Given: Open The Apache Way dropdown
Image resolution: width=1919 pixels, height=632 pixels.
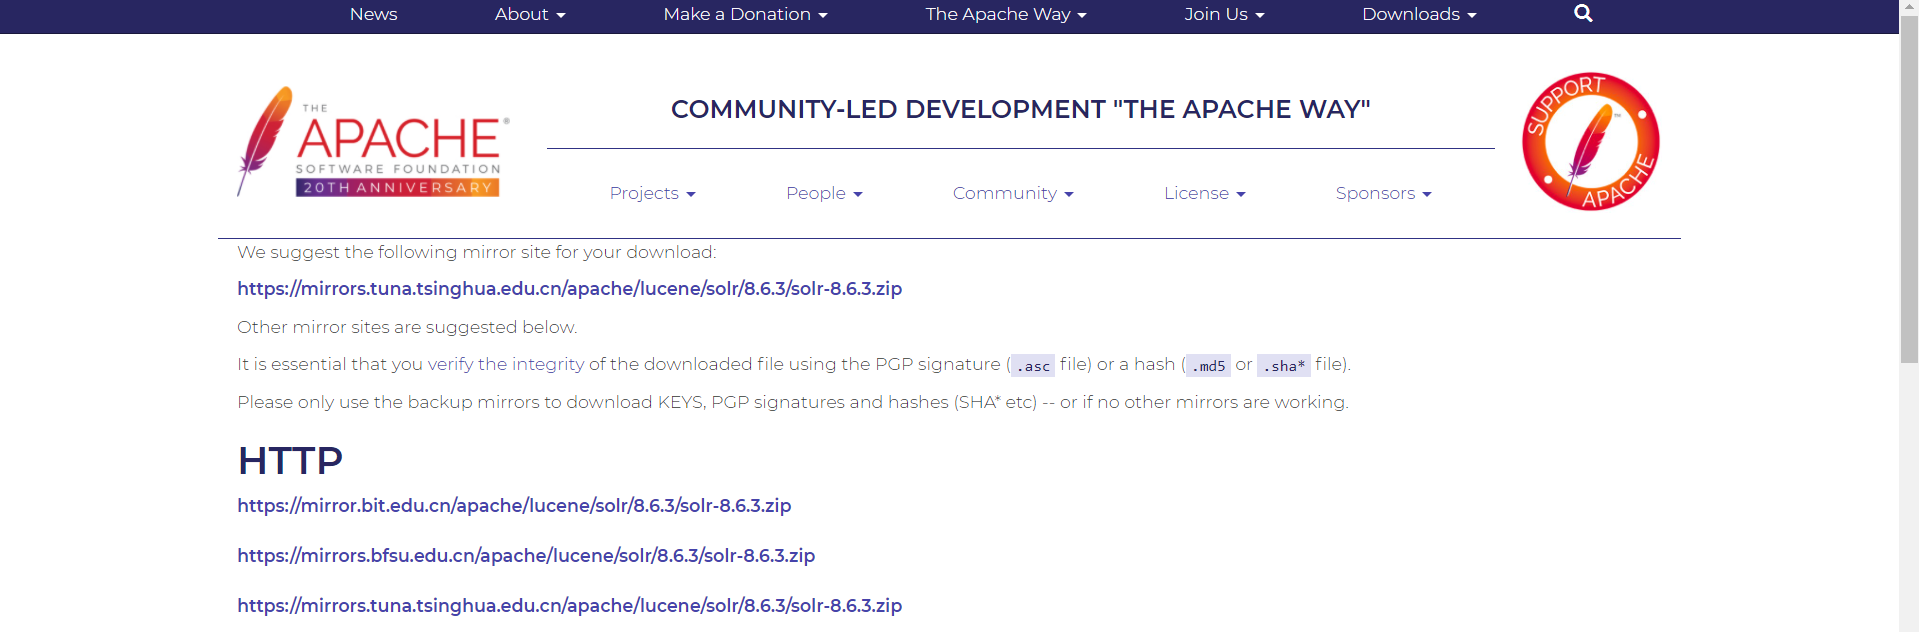Looking at the screenshot, I should coord(1006,14).
